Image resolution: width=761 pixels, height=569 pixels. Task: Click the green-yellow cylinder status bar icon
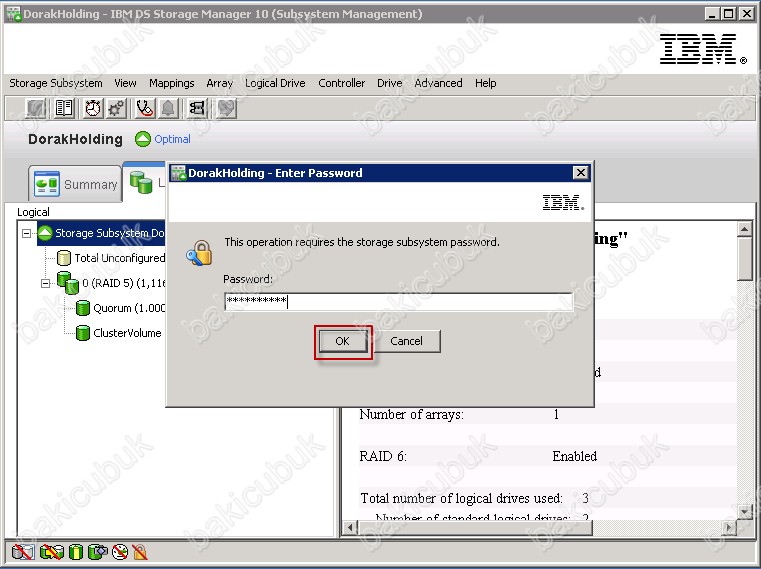[76, 552]
